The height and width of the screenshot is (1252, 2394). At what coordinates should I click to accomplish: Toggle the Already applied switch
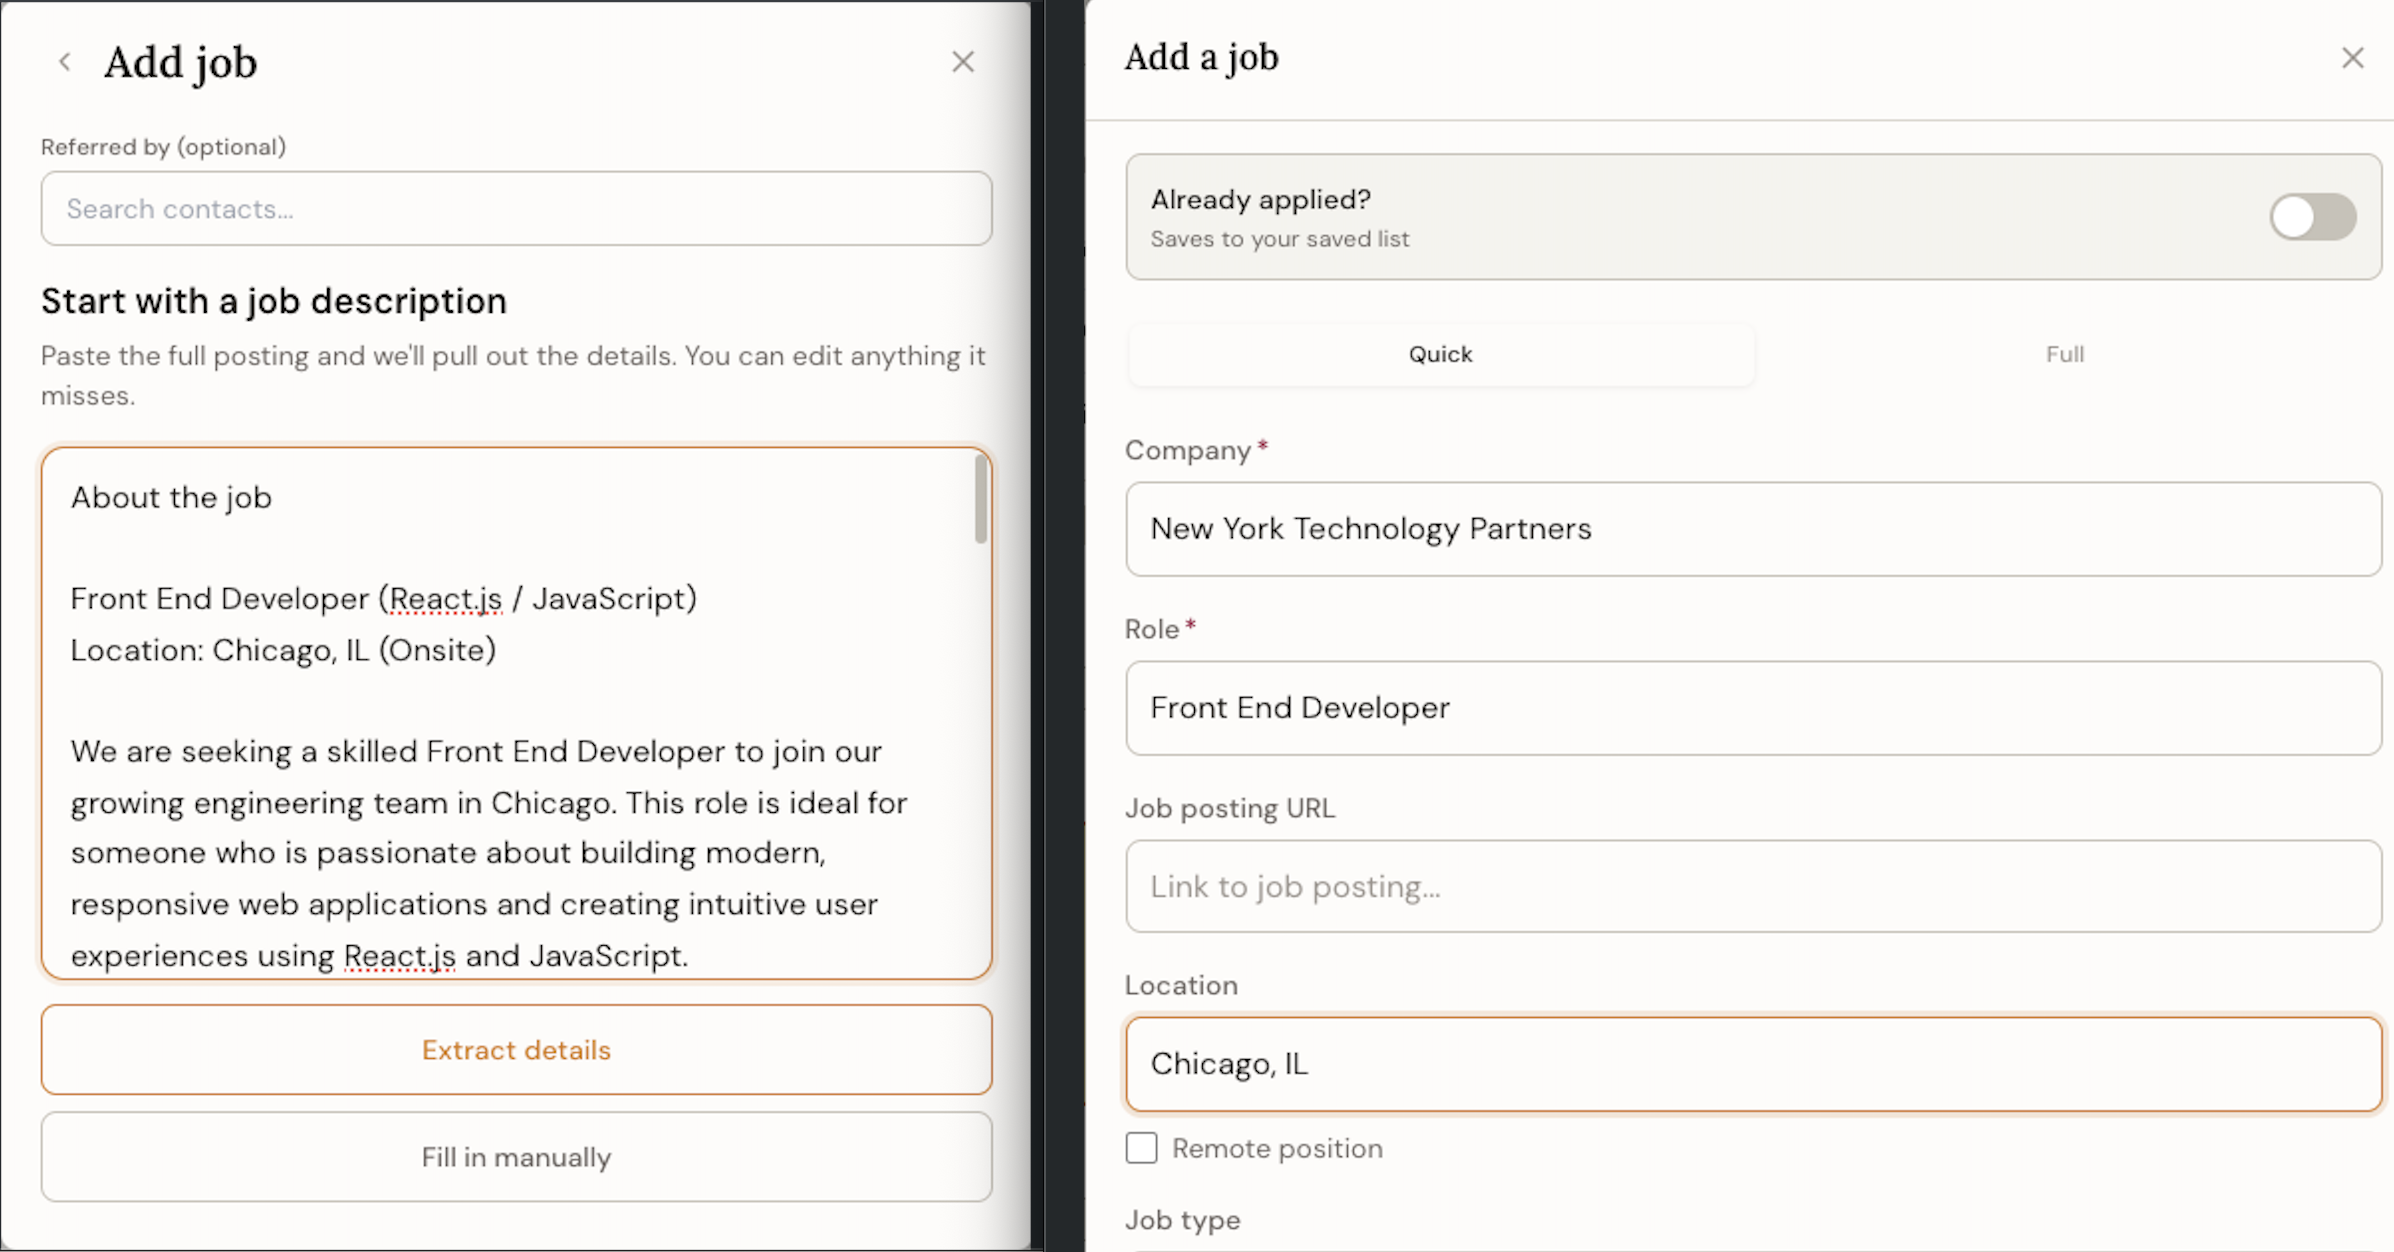(x=2312, y=217)
